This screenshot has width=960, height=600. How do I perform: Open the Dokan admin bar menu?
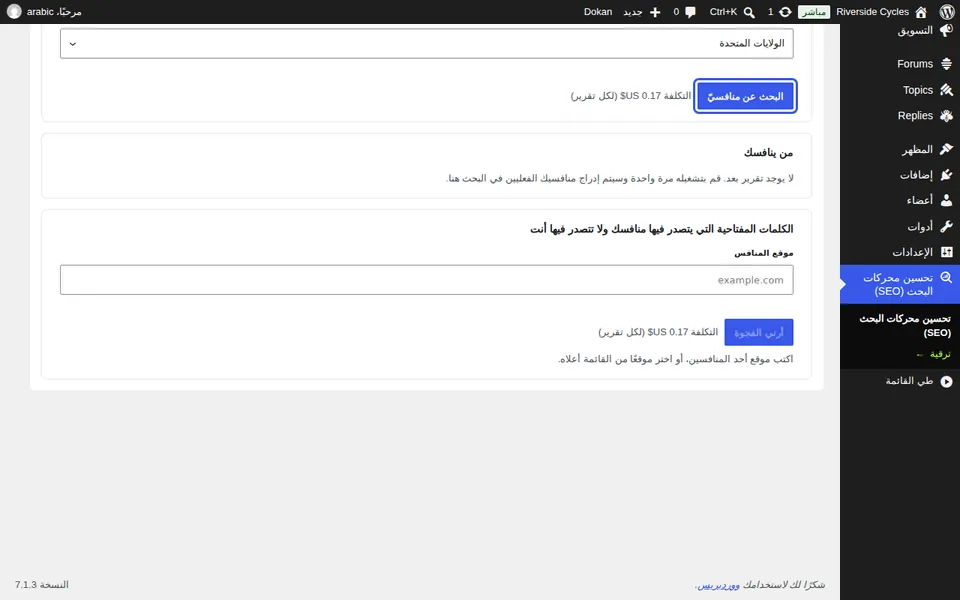tap(598, 12)
